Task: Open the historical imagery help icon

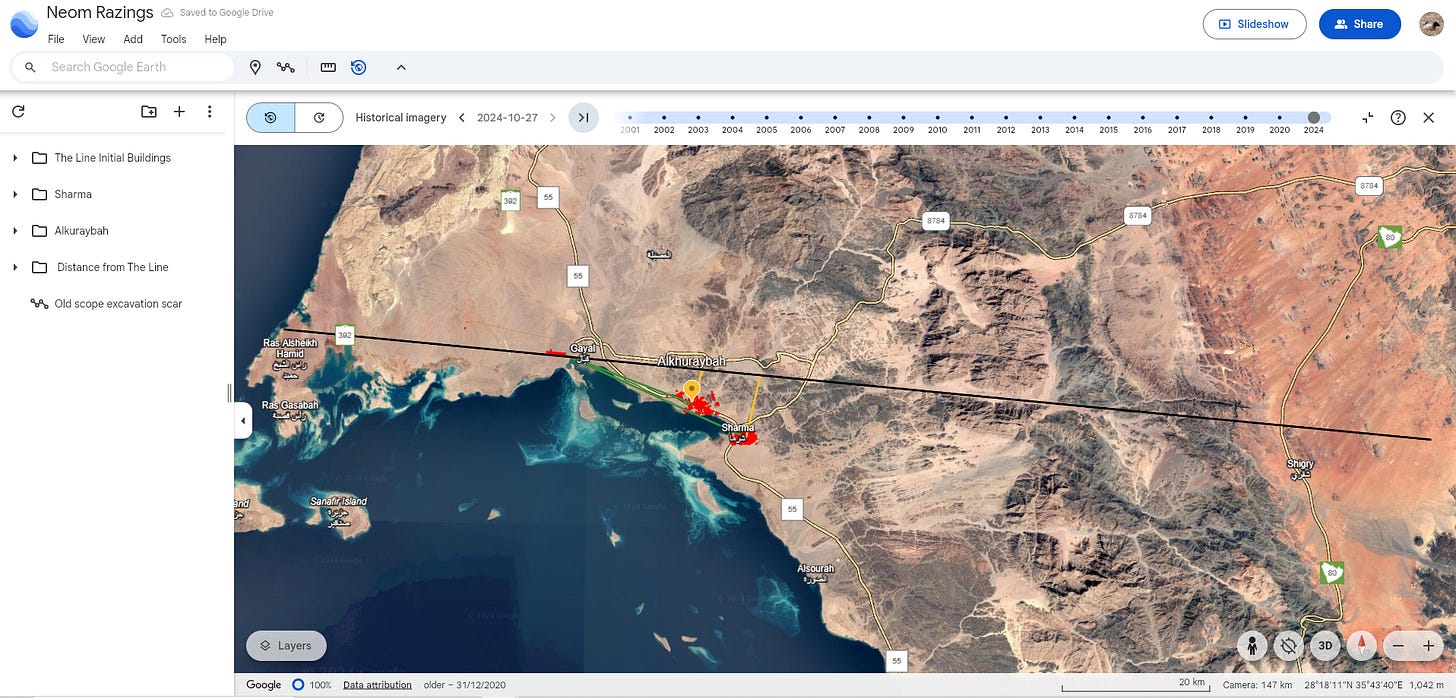Action: pyautogui.click(x=1398, y=117)
